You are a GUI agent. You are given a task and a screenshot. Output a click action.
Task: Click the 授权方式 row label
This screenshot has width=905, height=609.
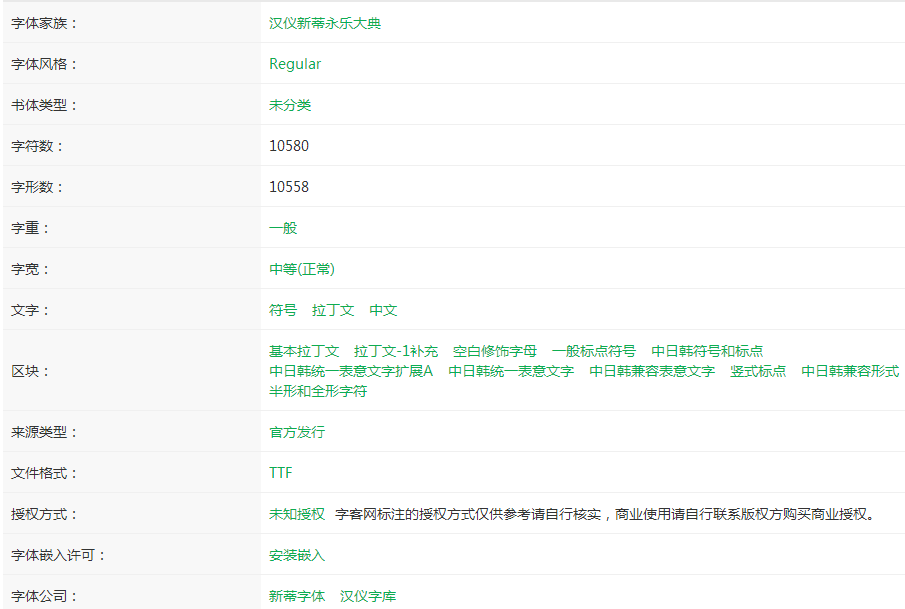pos(44,514)
